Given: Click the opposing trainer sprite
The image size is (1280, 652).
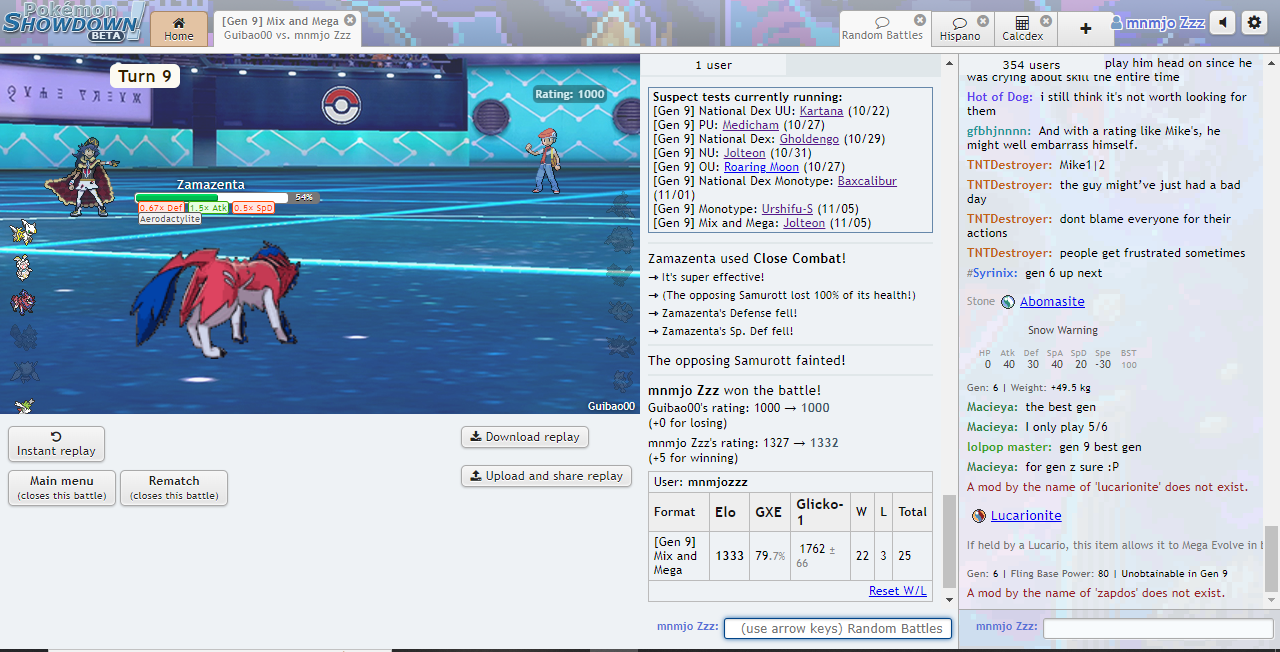Looking at the screenshot, I should [x=545, y=160].
